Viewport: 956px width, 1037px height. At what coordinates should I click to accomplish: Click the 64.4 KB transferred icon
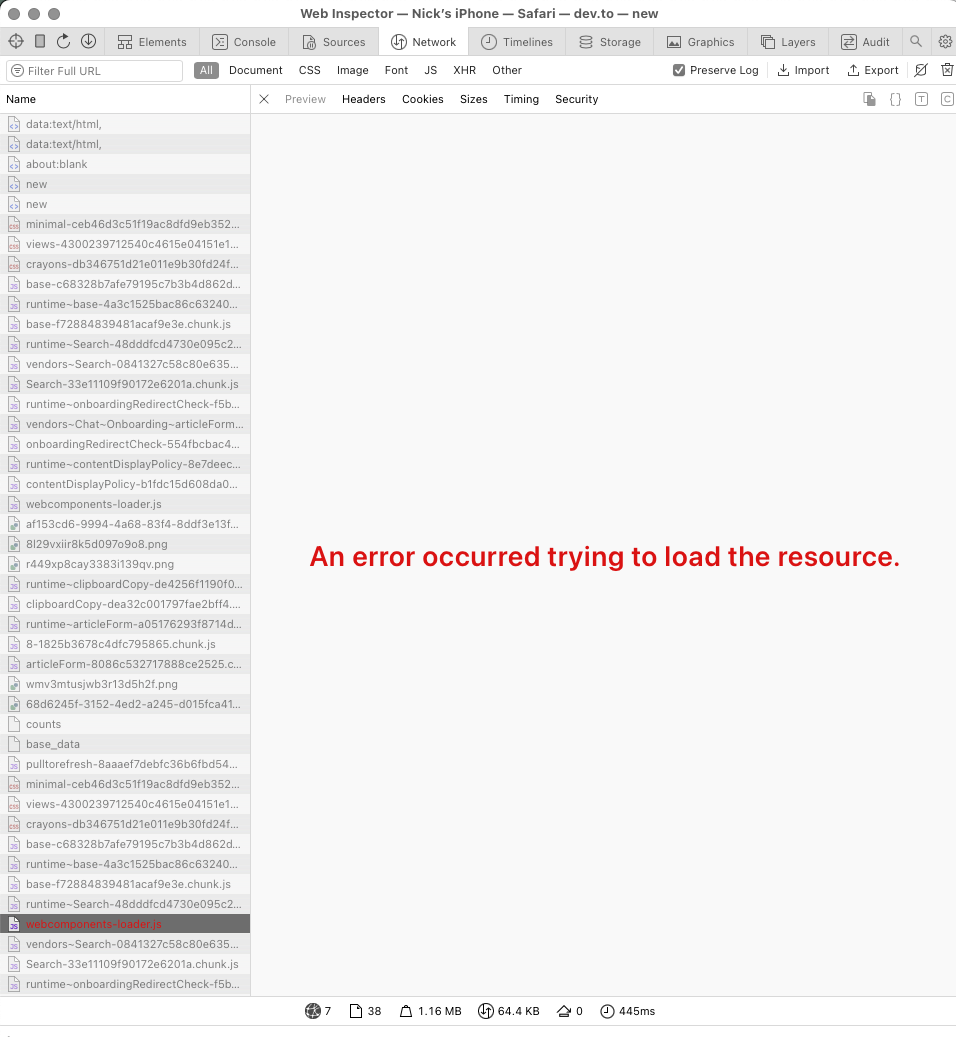point(485,1011)
